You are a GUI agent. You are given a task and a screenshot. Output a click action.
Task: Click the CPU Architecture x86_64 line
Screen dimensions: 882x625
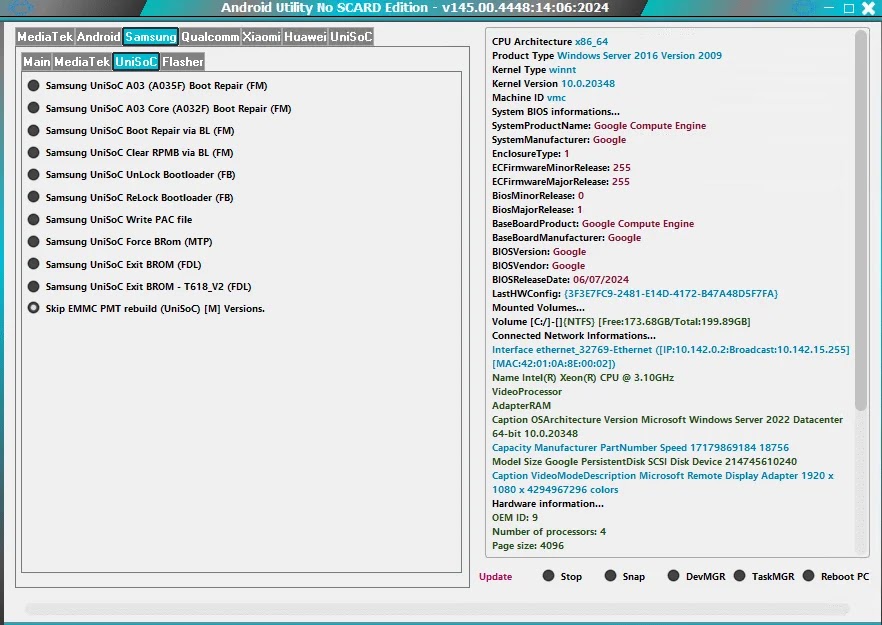[550, 42]
